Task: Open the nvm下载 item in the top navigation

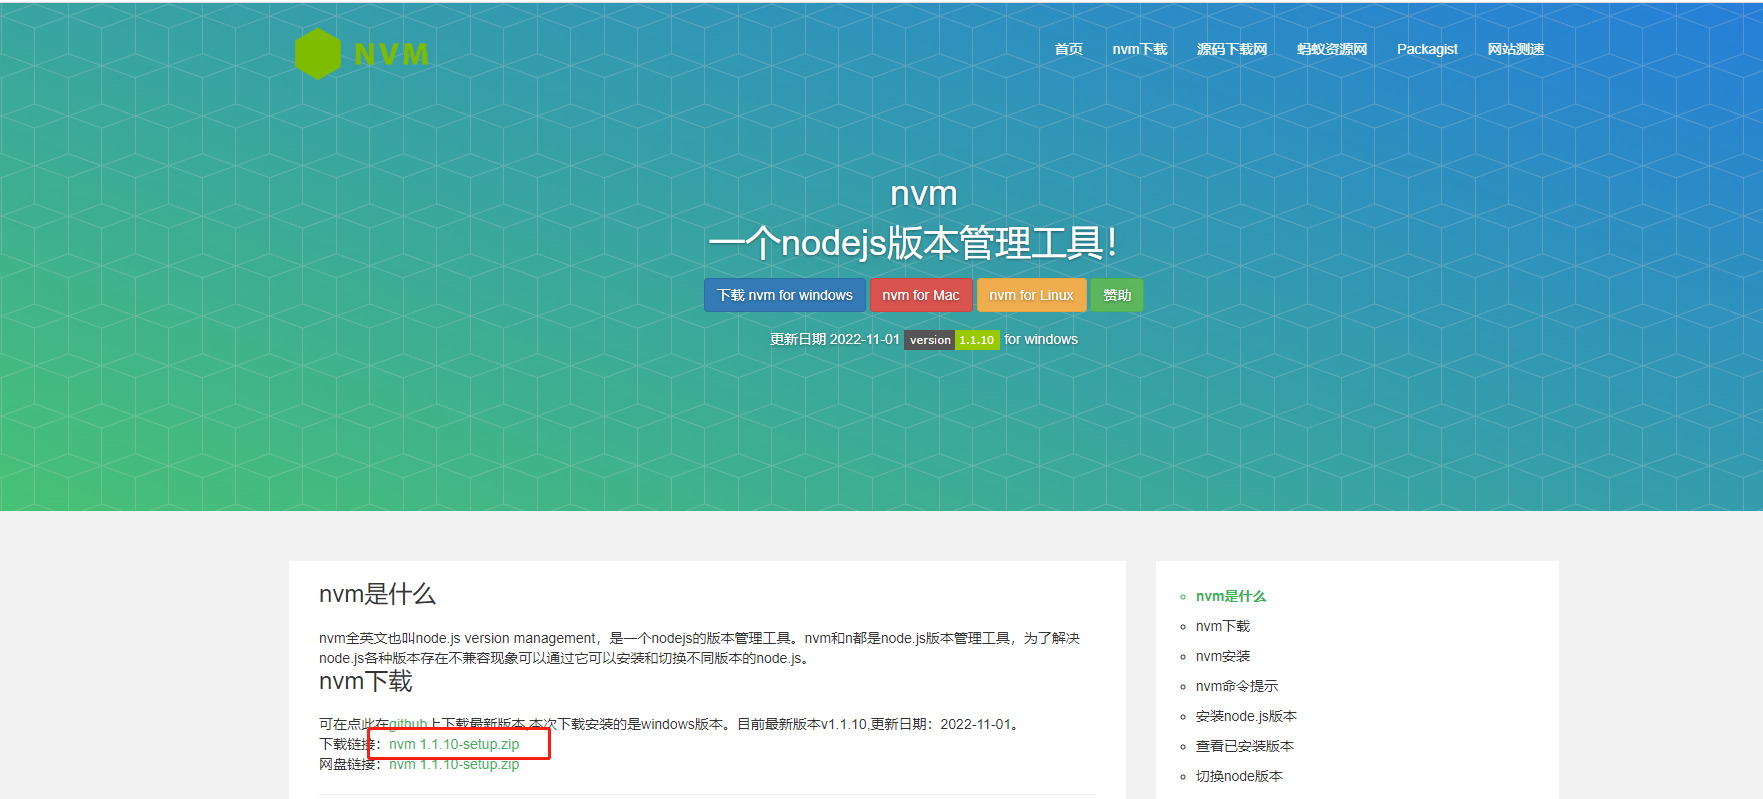Action: click(x=1140, y=49)
